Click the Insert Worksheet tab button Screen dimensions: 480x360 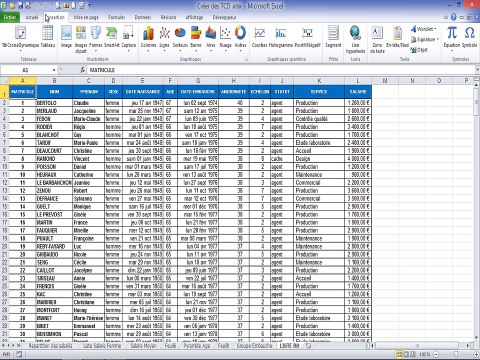(308, 346)
